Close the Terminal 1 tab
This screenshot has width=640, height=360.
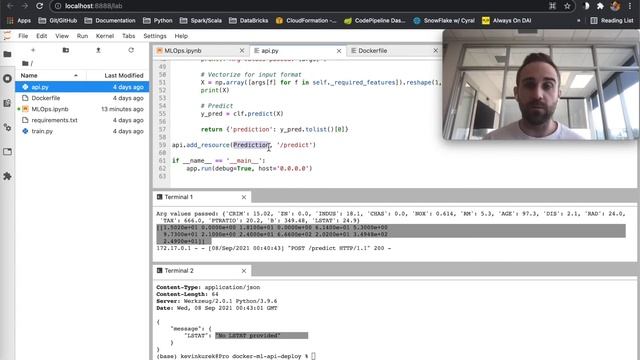pyautogui.click(x=244, y=197)
